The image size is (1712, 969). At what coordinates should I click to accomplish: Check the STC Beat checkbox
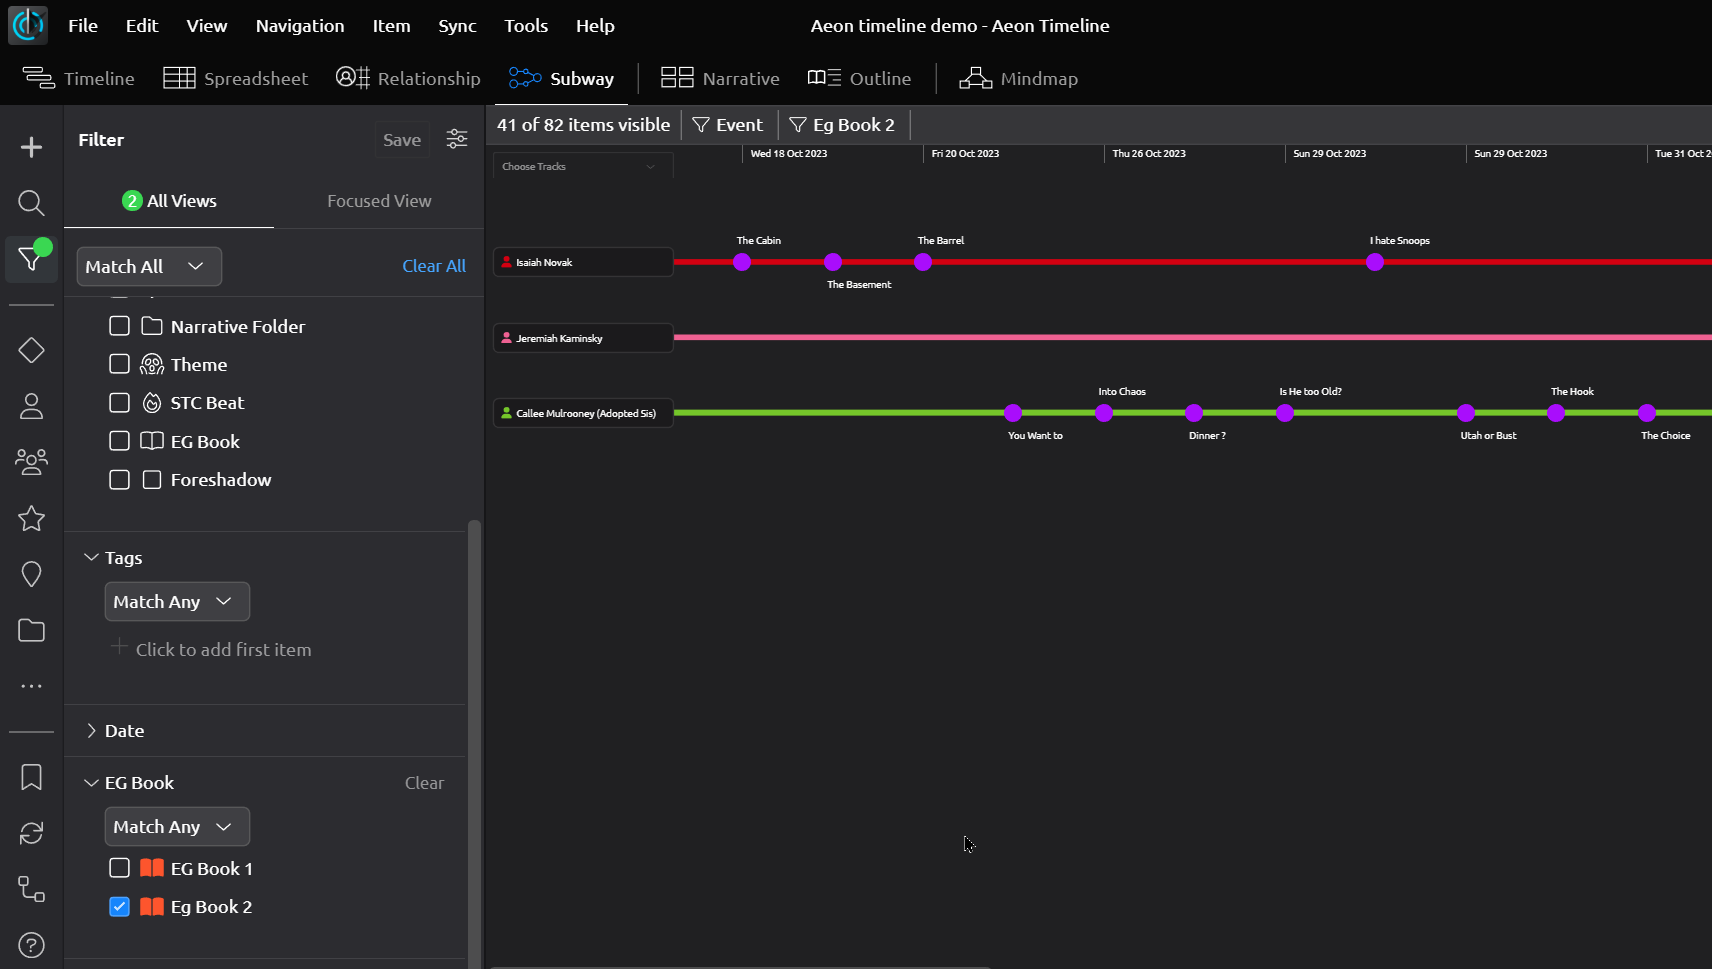119,402
